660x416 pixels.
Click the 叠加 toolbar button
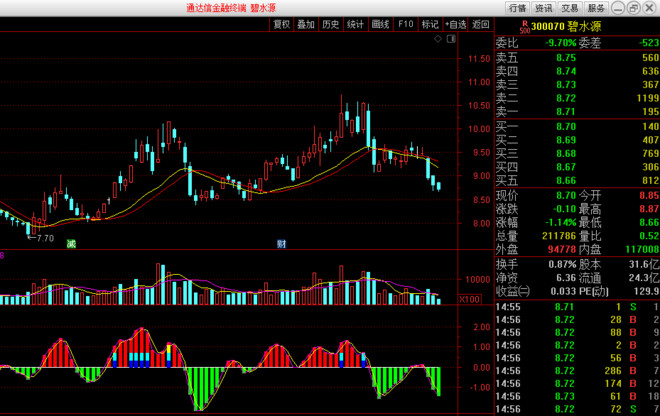point(306,24)
